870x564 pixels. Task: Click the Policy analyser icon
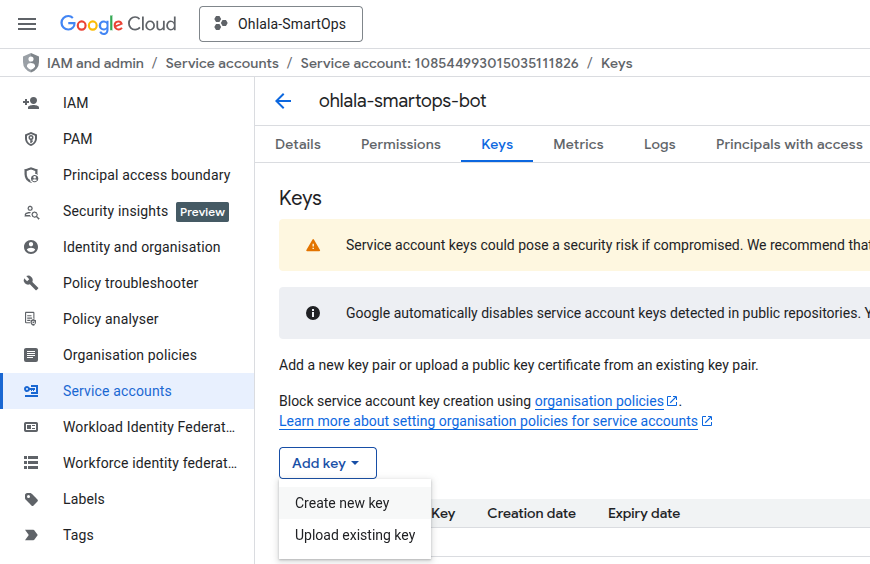(31, 319)
